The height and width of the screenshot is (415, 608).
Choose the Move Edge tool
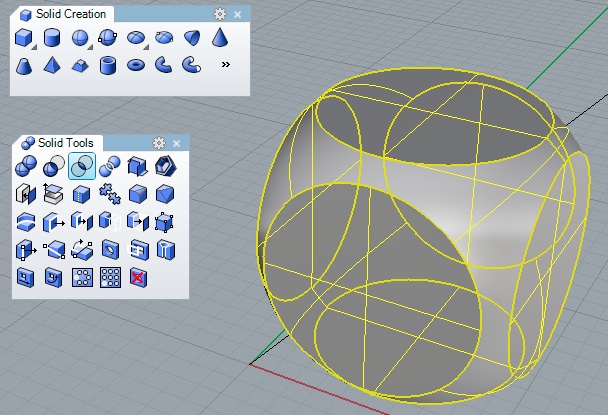(x=26, y=250)
